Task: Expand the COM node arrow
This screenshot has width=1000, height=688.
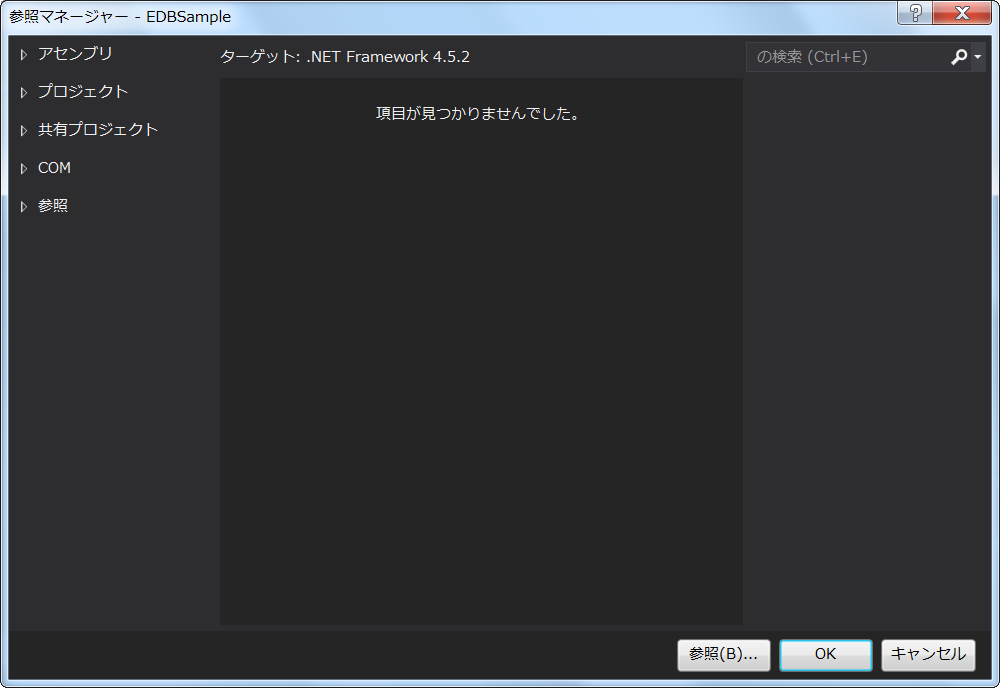Action: [24, 169]
